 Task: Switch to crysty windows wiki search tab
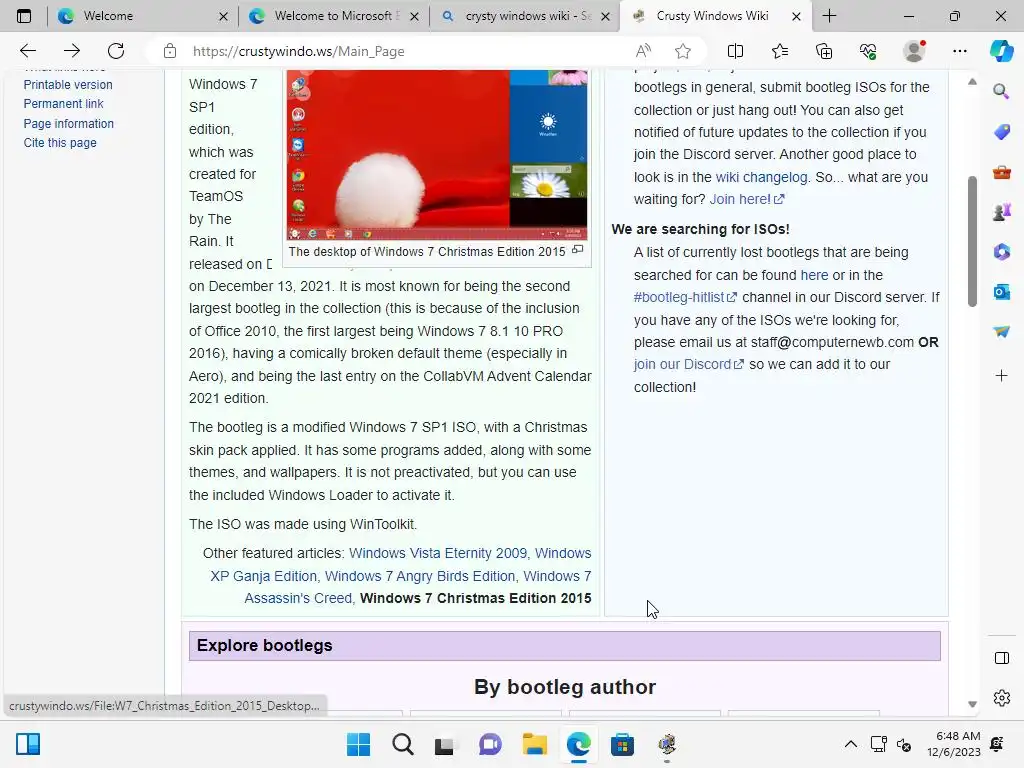point(528,16)
